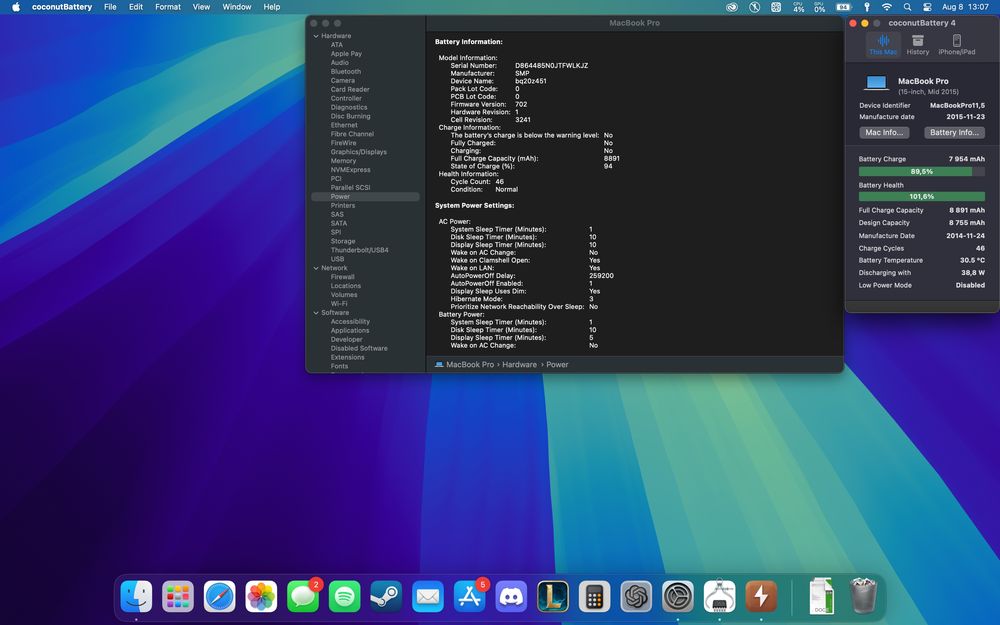The image size is (1000, 625).
Task: Select Storage in the sidebar
Action: tap(342, 241)
